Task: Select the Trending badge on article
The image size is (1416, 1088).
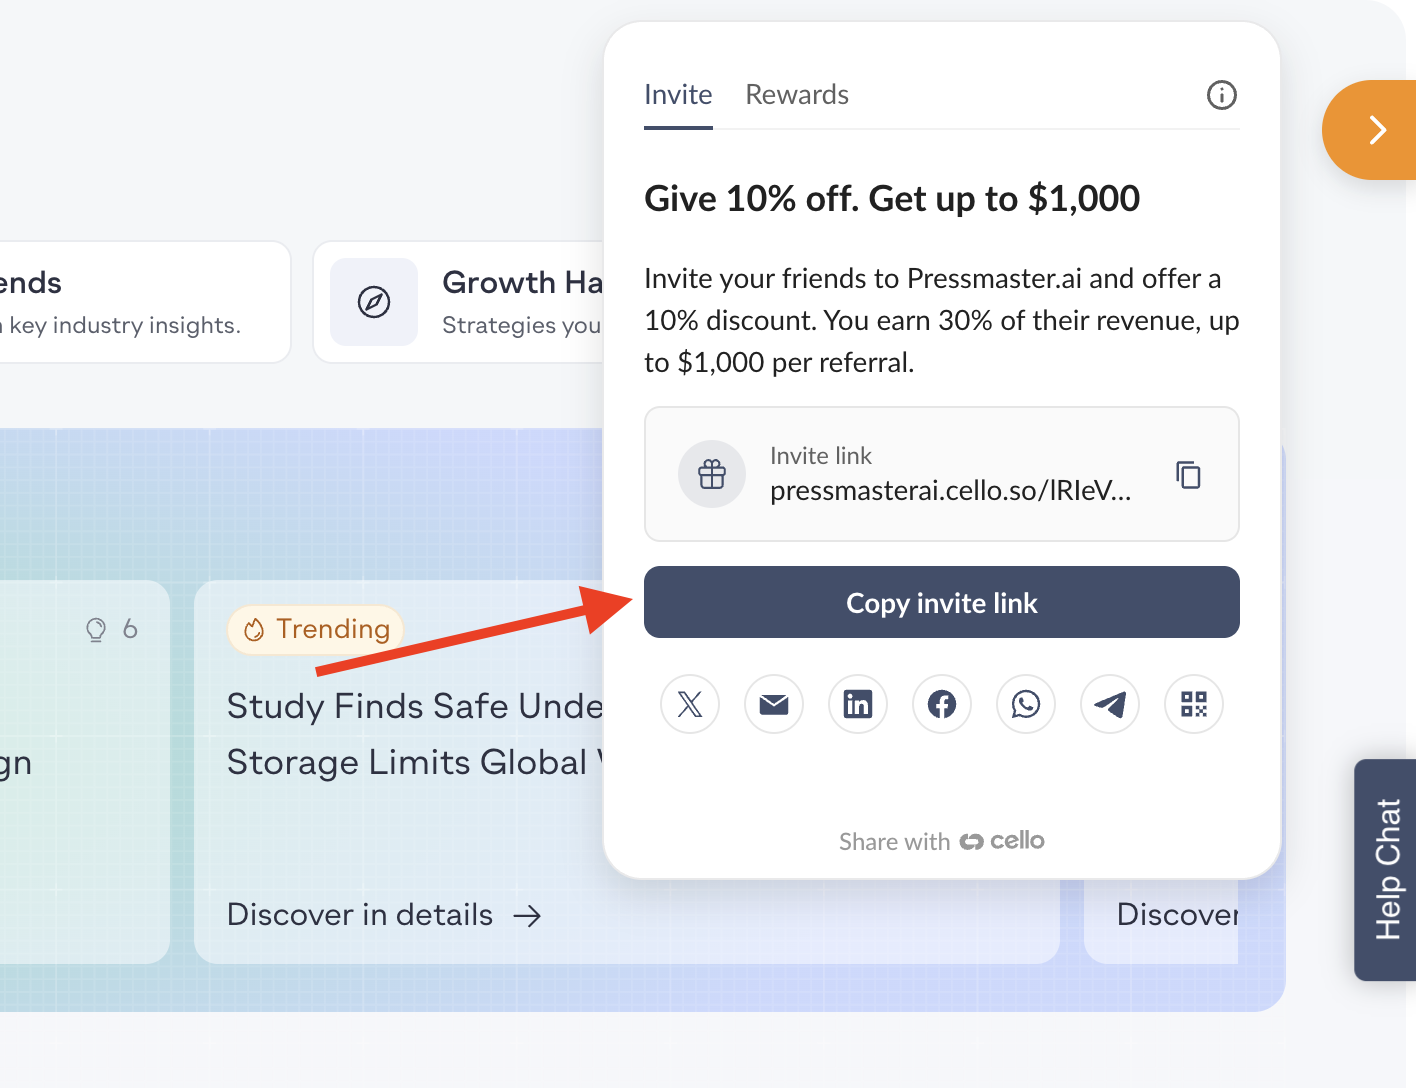Action: tap(316, 629)
